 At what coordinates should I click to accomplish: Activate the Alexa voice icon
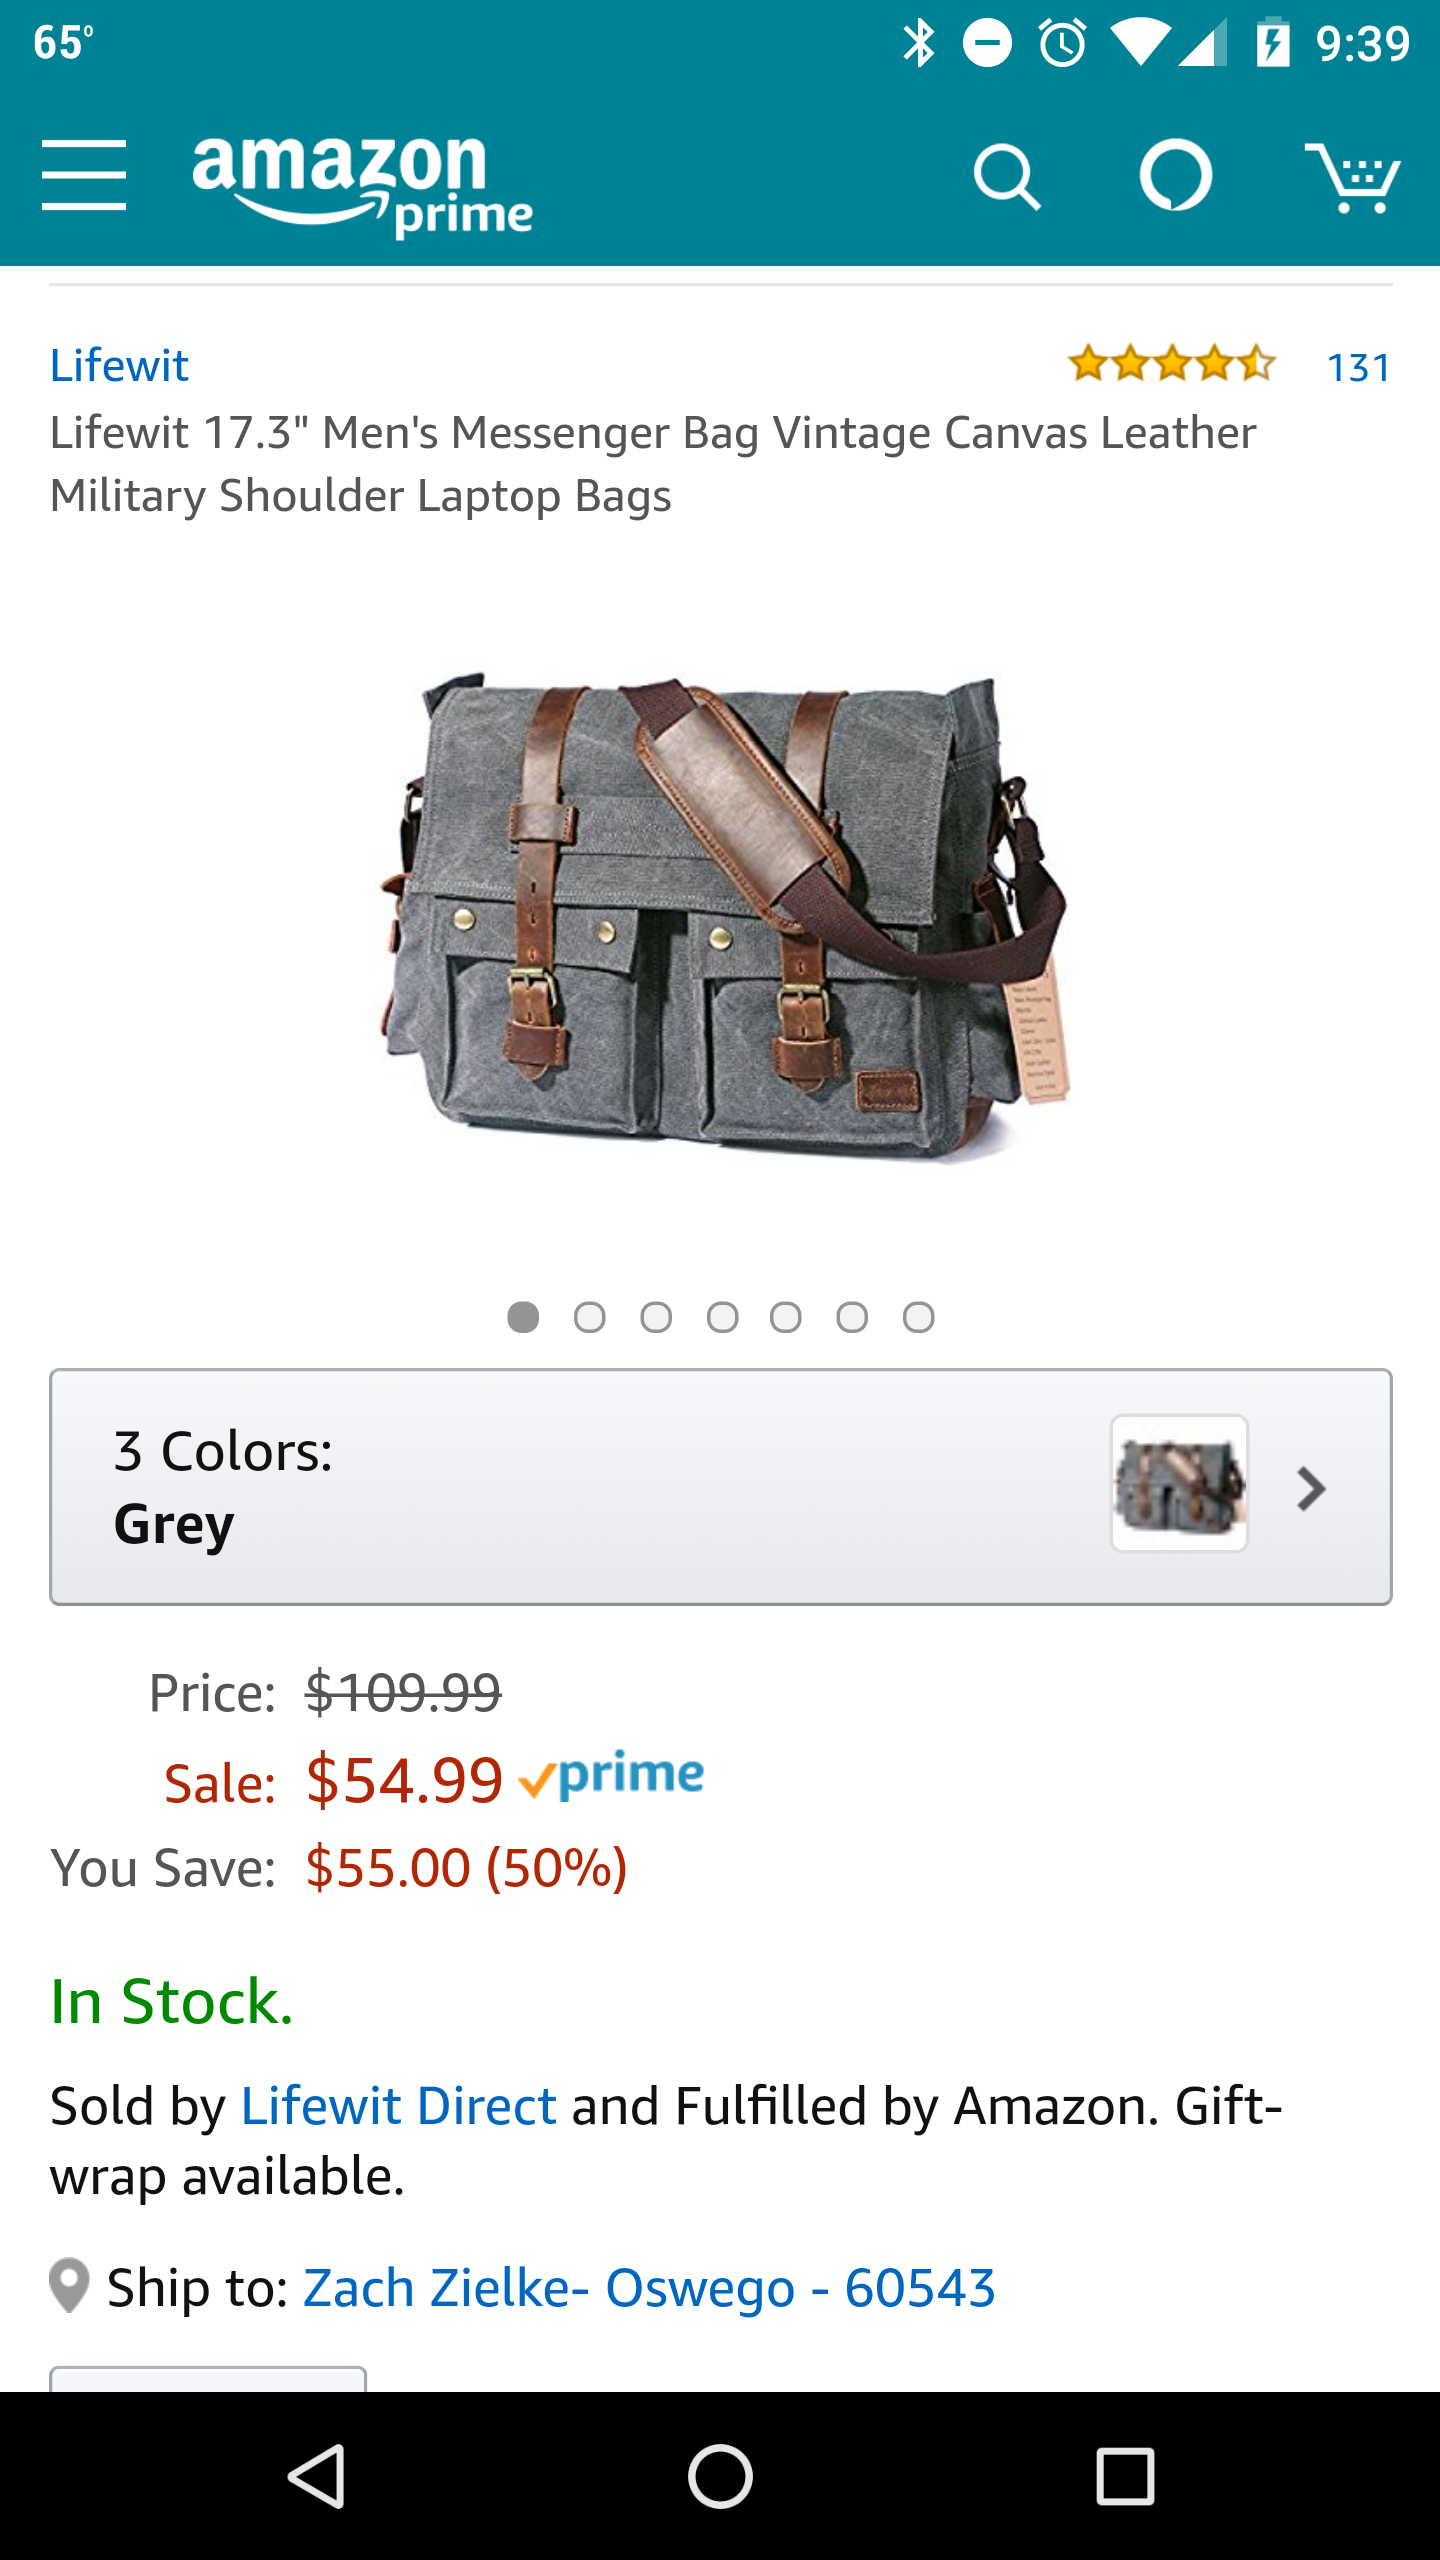click(x=1176, y=175)
